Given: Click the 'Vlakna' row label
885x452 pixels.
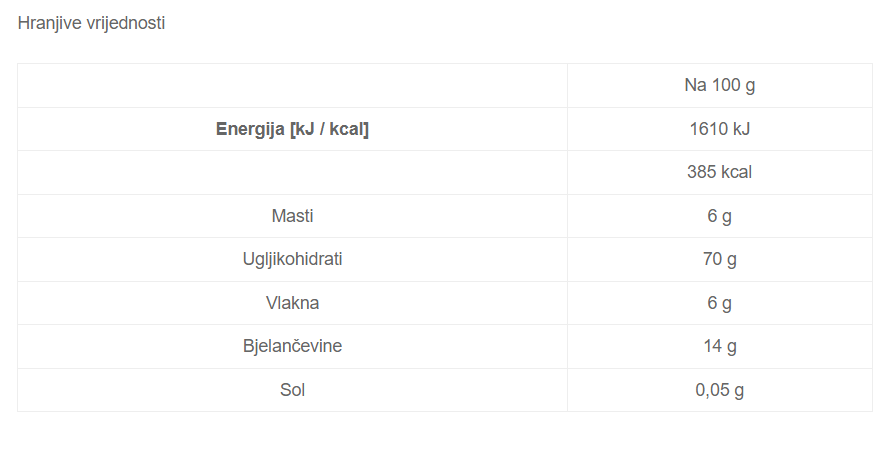Looking at the screenshot, I should pyautogui.click(x=292, y=303).
